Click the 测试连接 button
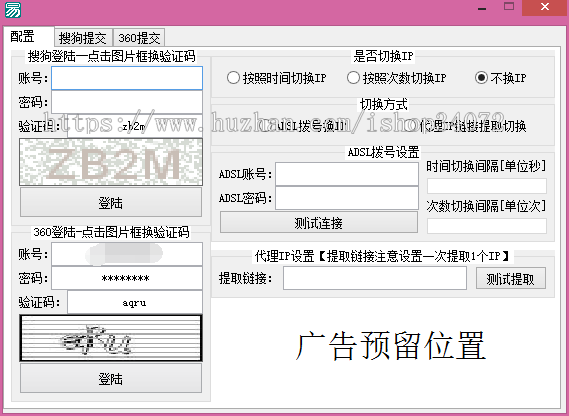The width and height of the screenshot is (569, 416). 319,222
